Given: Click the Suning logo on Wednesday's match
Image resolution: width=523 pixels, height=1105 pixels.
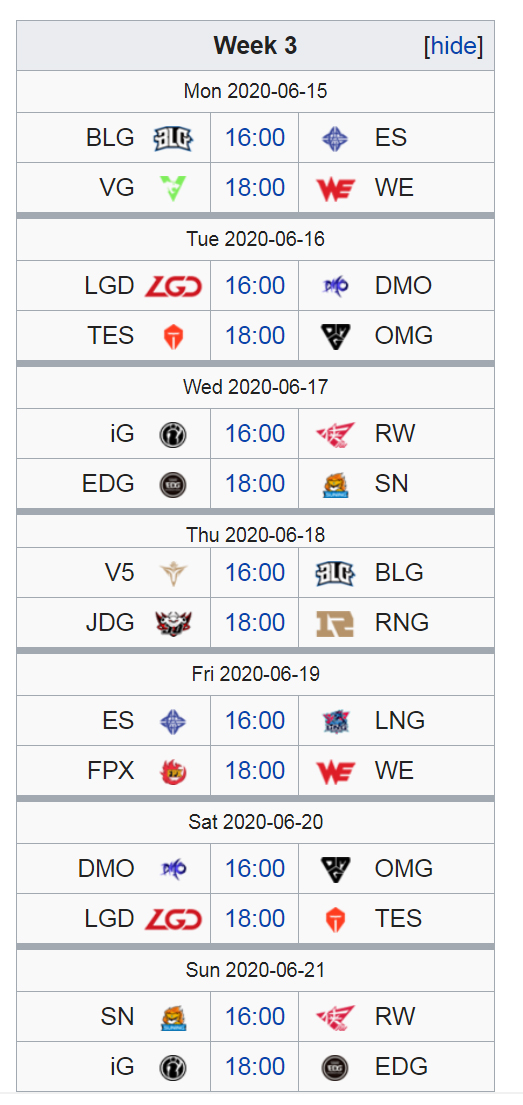Looking at the screenshot, I should [335, 484].
